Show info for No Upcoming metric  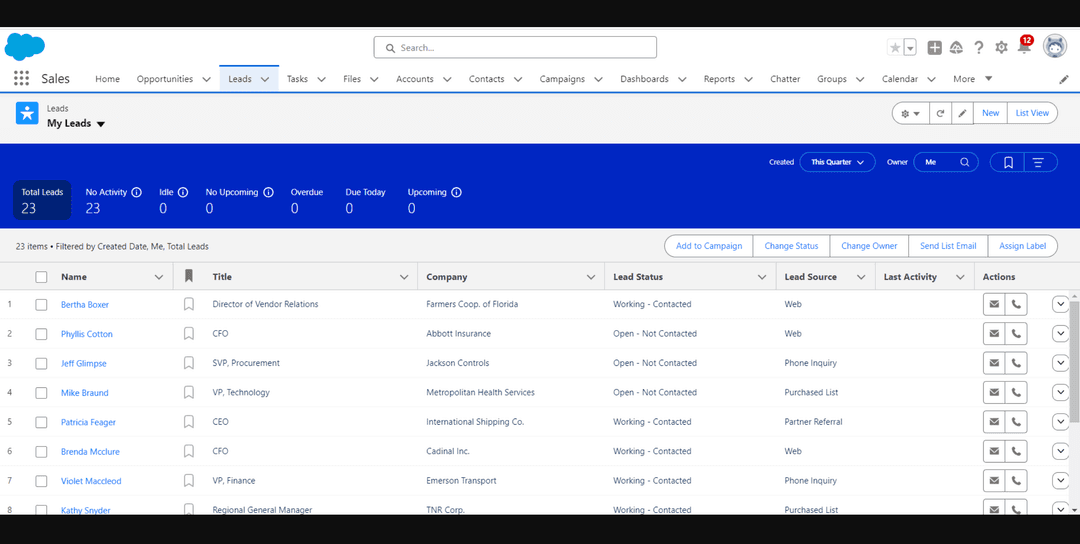[x=269, y=192]
